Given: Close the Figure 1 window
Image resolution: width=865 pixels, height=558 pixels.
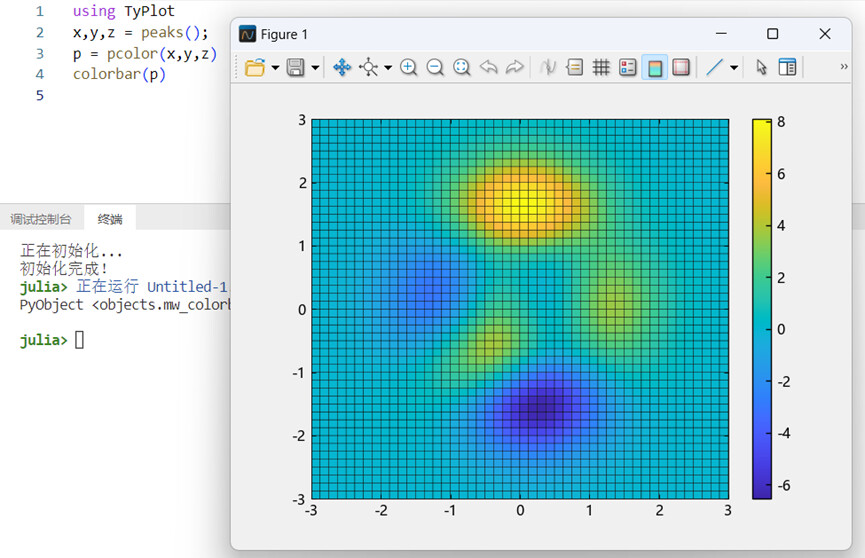Looking at the screenshot, I should (825, 34).
